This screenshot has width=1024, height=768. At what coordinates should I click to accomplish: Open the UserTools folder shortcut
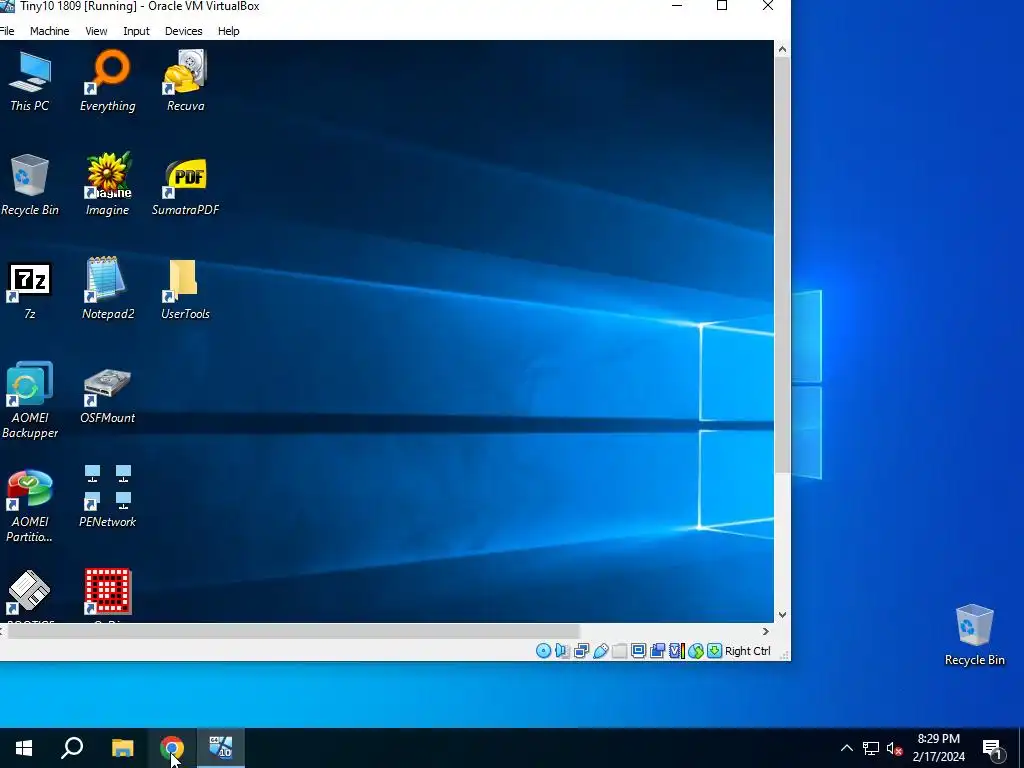tap(185, 289)
